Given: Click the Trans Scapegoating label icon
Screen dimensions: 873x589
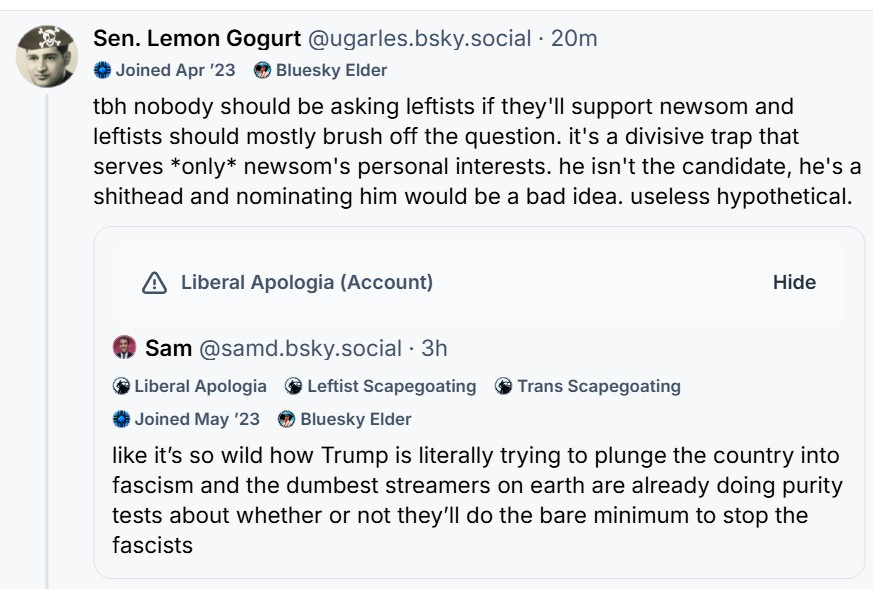Looking at the screenshot, I should pos(504,386).
